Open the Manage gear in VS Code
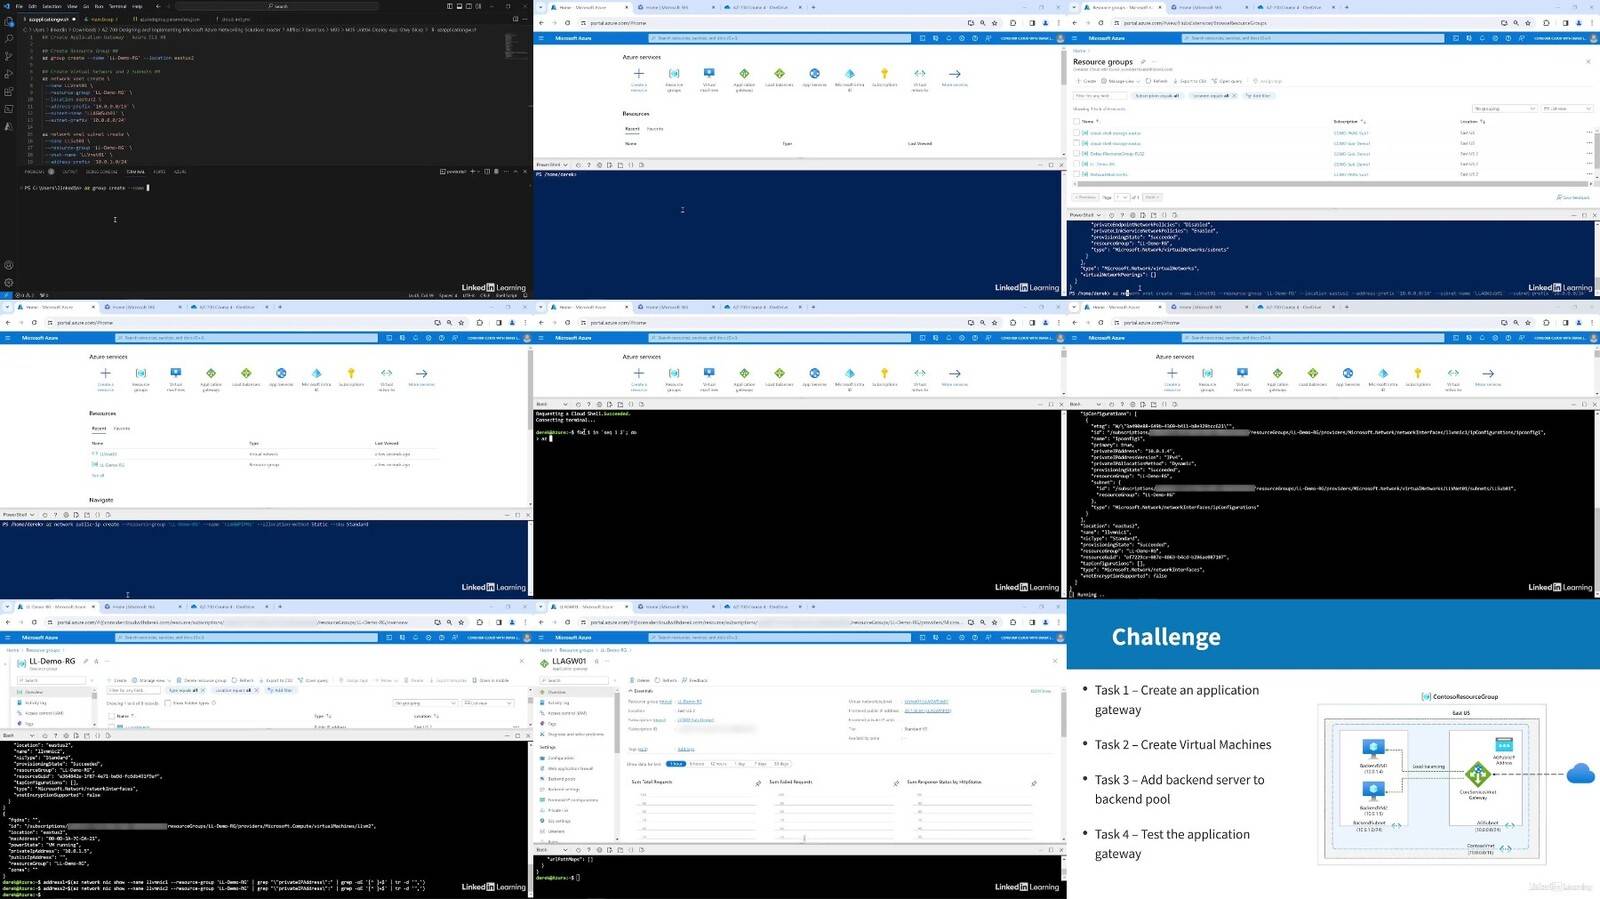This screenshot has height=899, width=1600. (9, 282)
